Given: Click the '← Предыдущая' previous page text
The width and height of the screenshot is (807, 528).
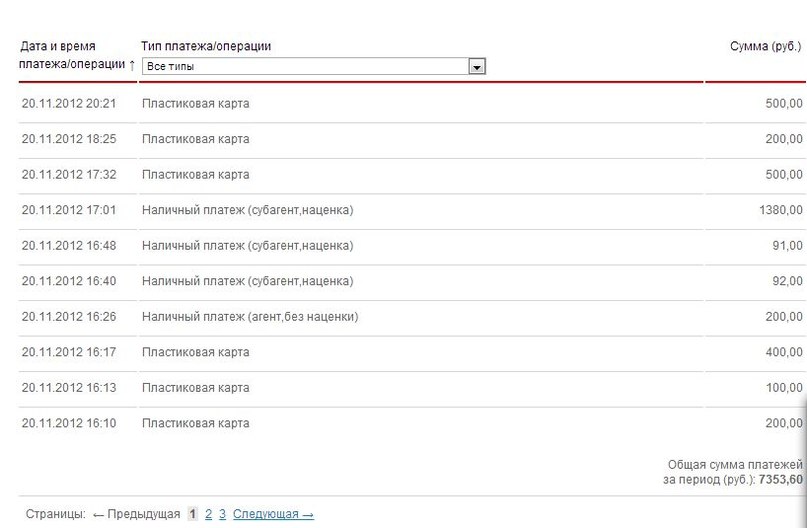Looking at the screenshot, I should pyautogui.click(x=137, y=514).
